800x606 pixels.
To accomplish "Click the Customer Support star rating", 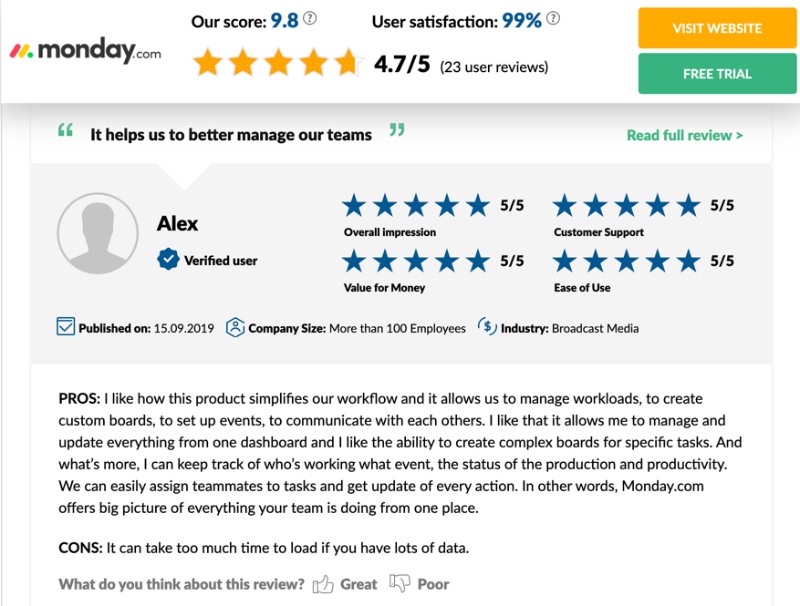I will (627, 206).
